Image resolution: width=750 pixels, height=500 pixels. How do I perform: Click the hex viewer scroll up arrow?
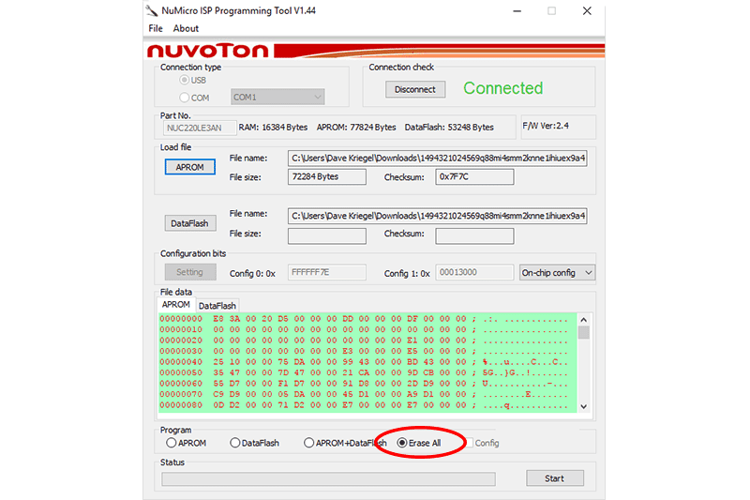[x=584, y=320]
